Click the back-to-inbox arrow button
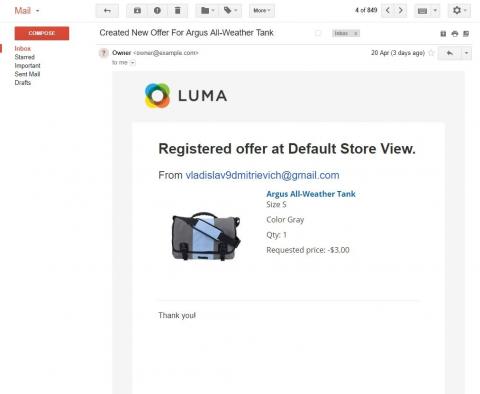The image size is (480, 394). click(107, 11)
